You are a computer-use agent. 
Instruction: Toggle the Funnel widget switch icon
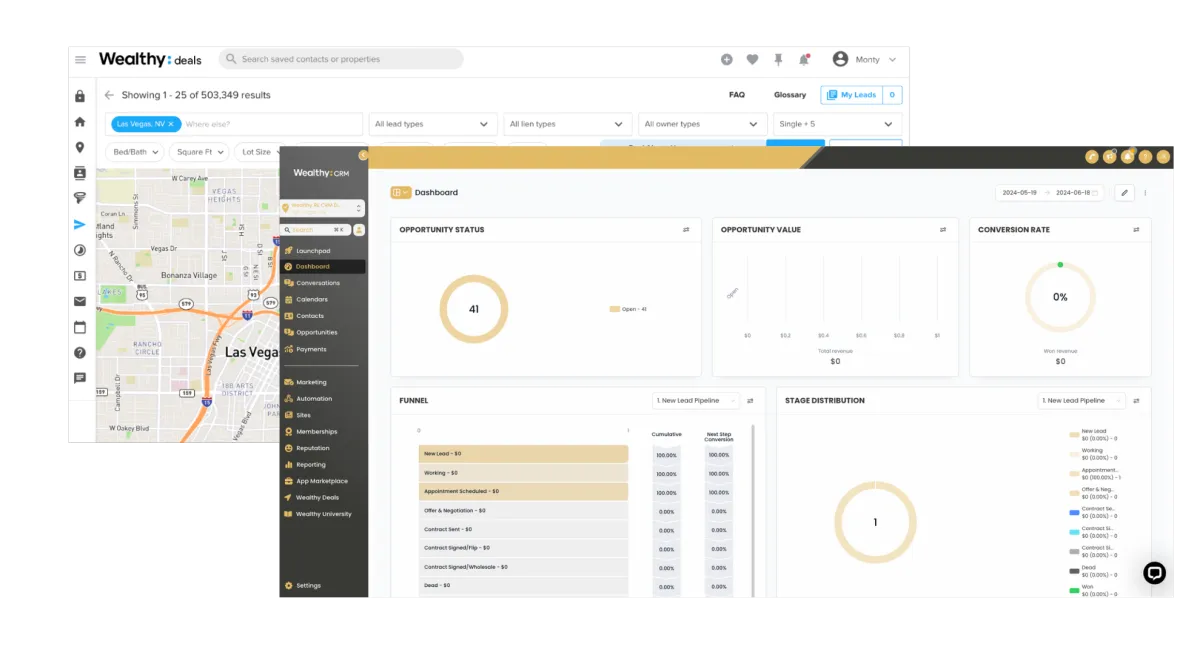pos(750,401)
